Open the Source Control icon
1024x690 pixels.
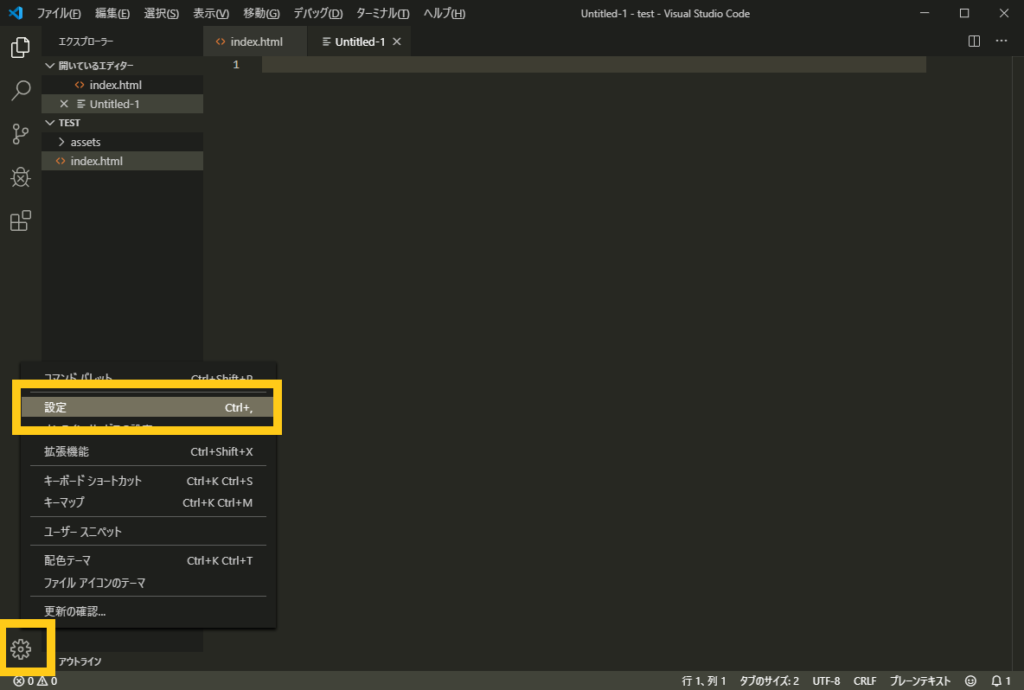[x=20, y=134]
